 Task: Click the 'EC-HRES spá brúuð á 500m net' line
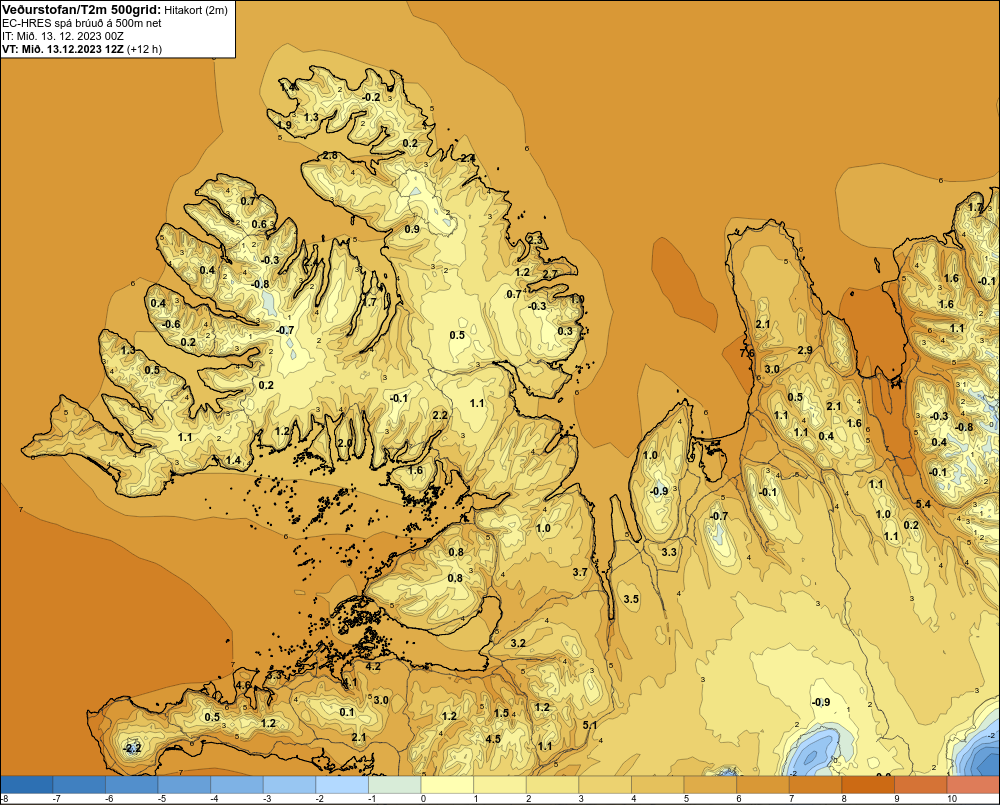tap(82, 23)
